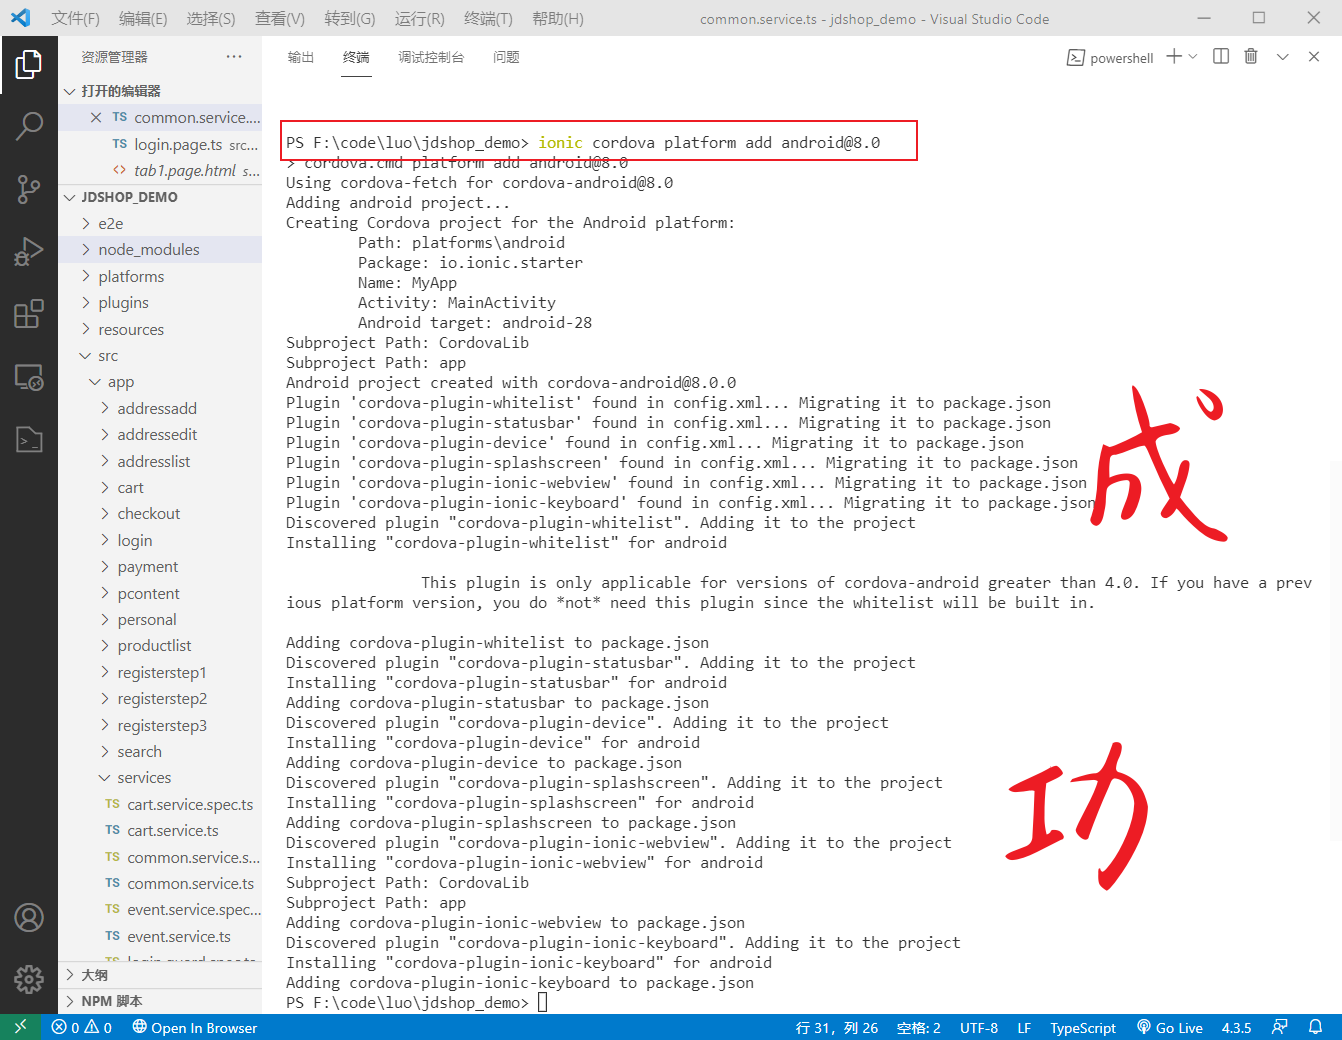Image resolution: width=1342 pixels, height=1040 pixels.
Task: Open the Manage gear icon
Action: tap(29, 979)
